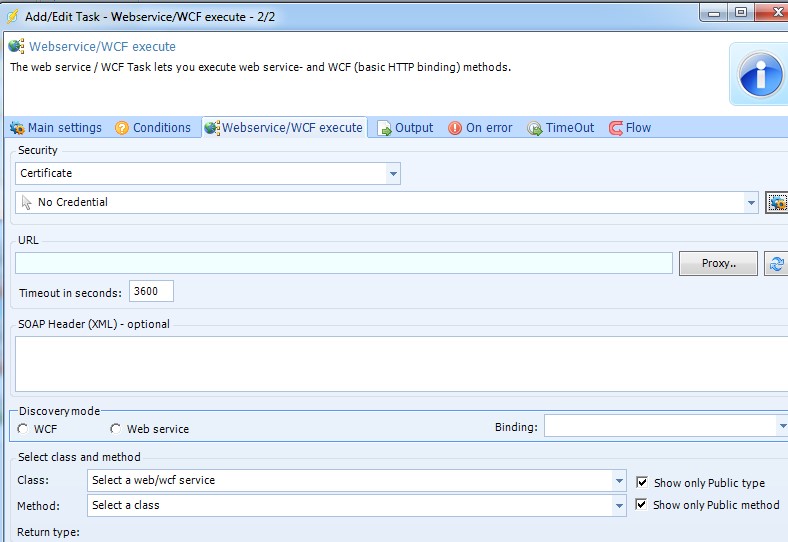Click the Proxy.. button
788x542 pixels.
(x=718, y=264)
